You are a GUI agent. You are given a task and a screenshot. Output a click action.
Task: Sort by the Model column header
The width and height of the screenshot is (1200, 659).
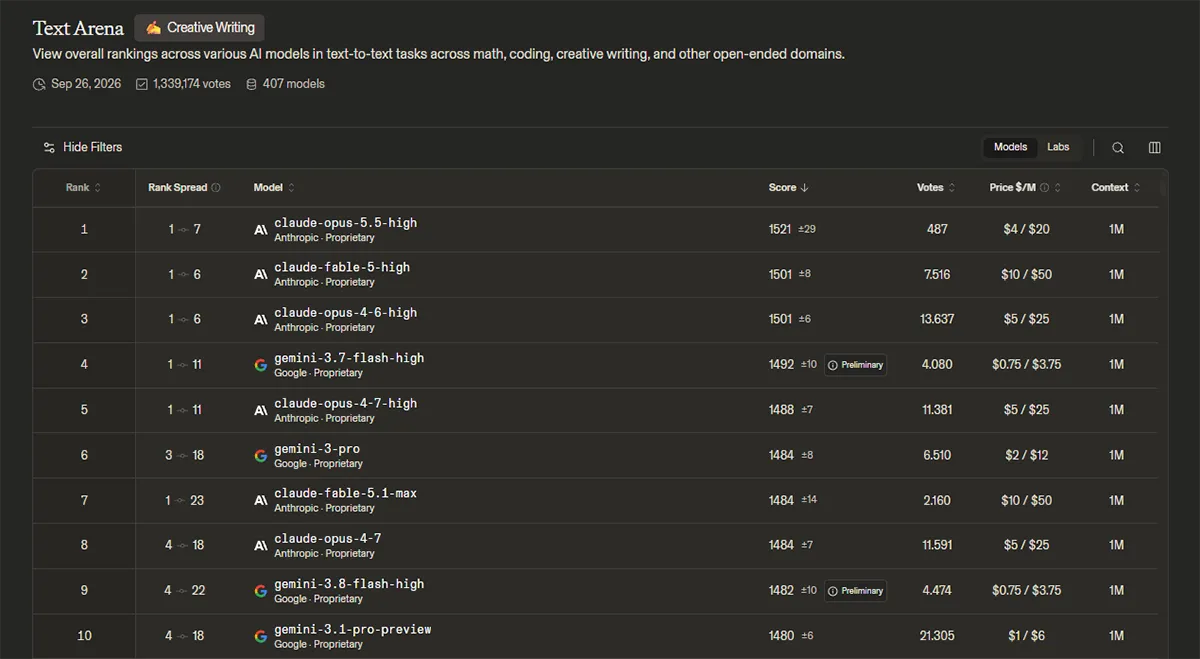pos(274,188)
